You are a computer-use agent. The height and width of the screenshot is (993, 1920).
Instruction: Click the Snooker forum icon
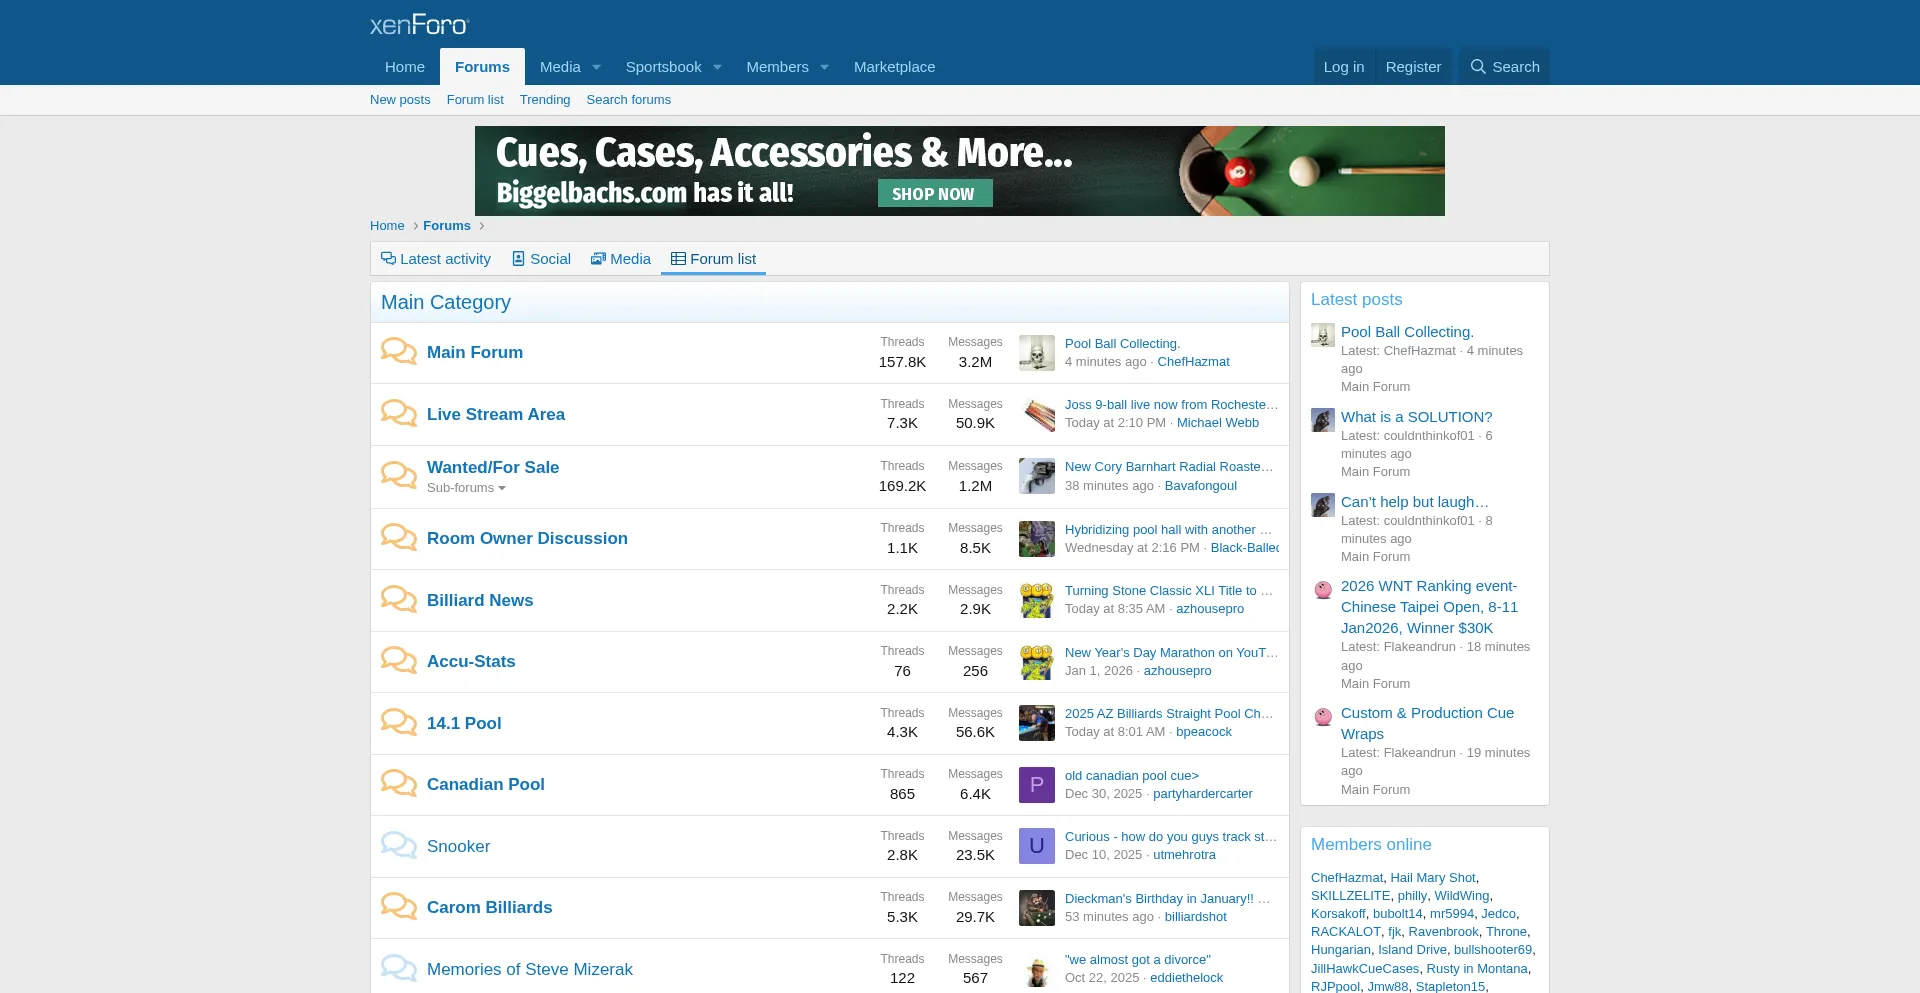point(398,845)
